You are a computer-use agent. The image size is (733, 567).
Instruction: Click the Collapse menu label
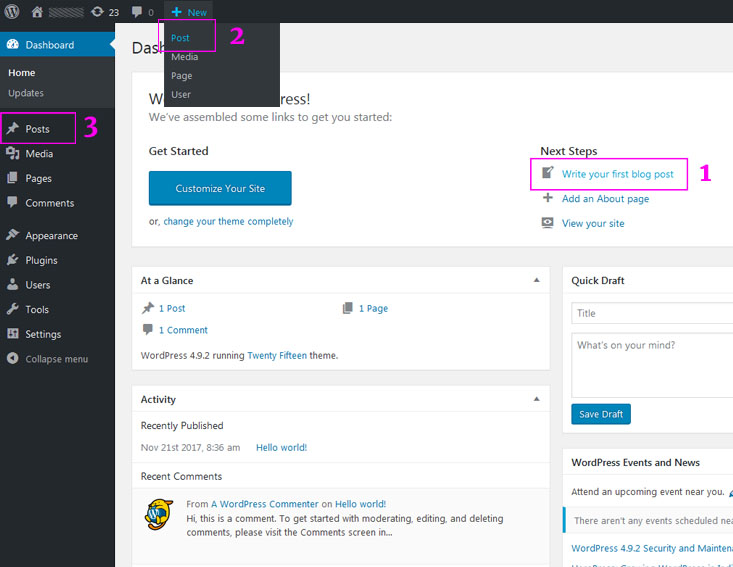click(x=57, y=359)
